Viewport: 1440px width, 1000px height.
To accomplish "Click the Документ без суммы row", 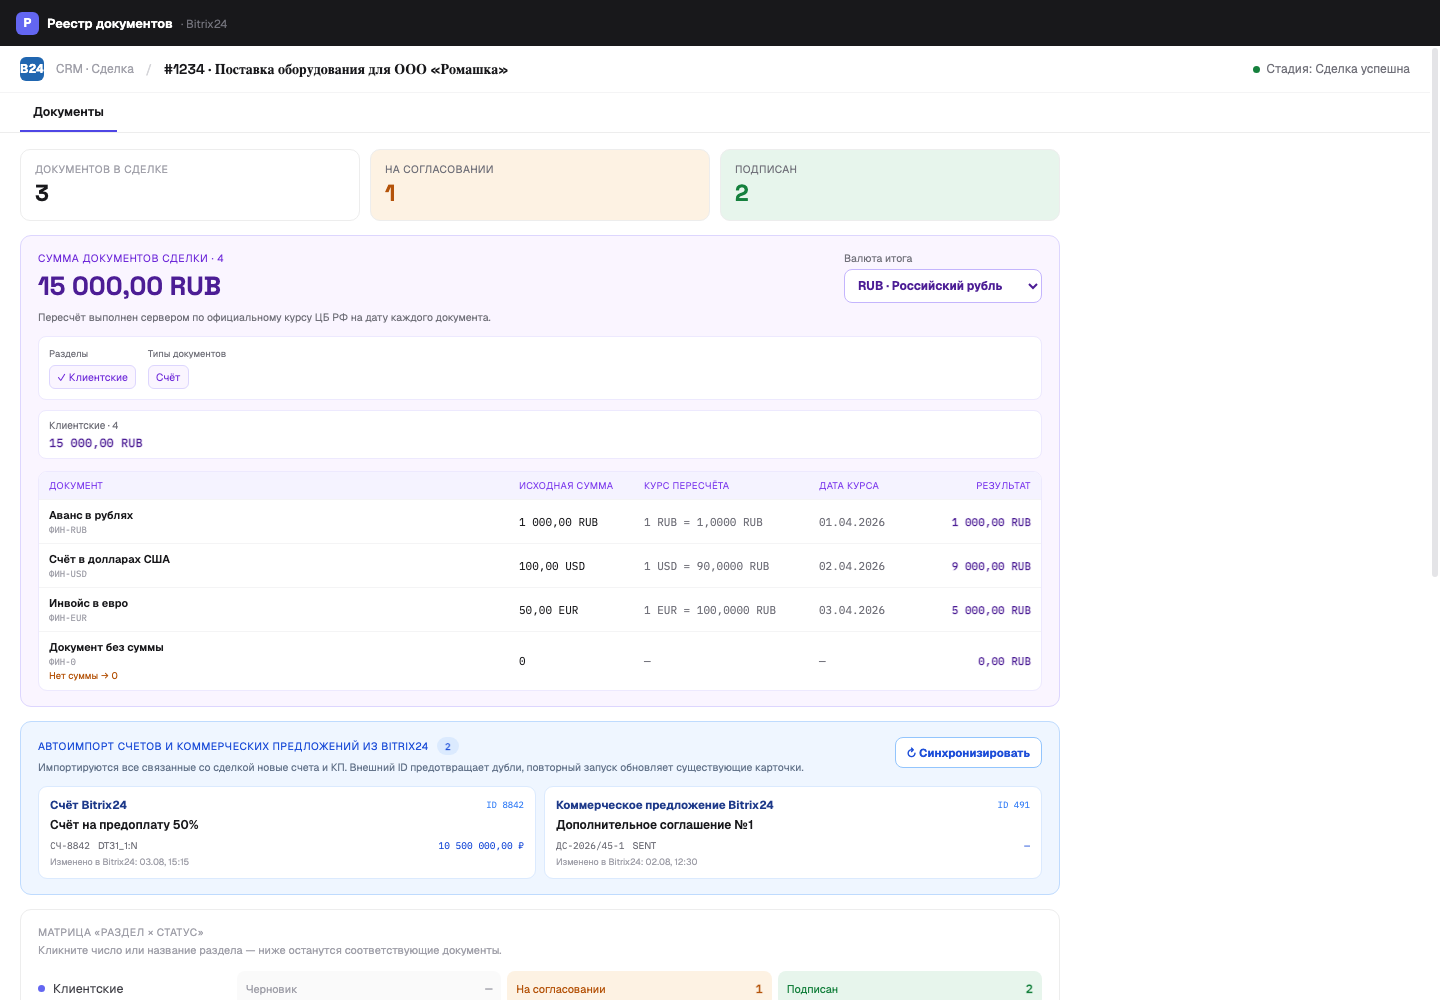I will click(x=540, y=661).
